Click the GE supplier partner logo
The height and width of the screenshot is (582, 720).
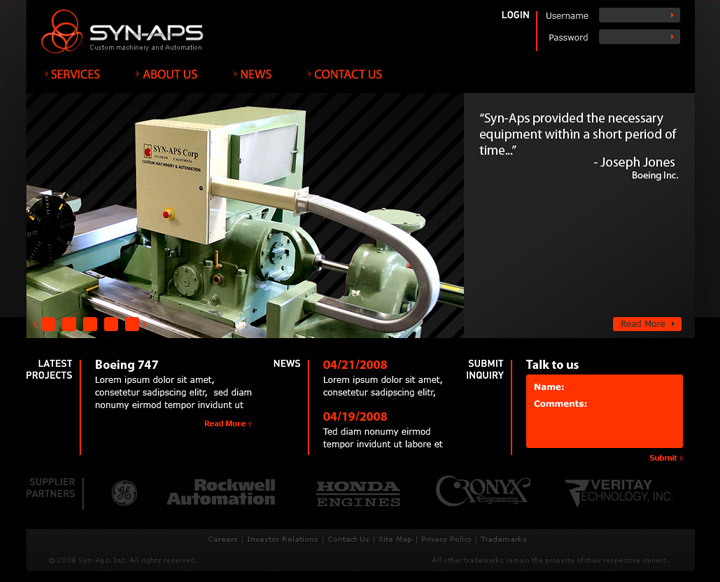point(124,493)
